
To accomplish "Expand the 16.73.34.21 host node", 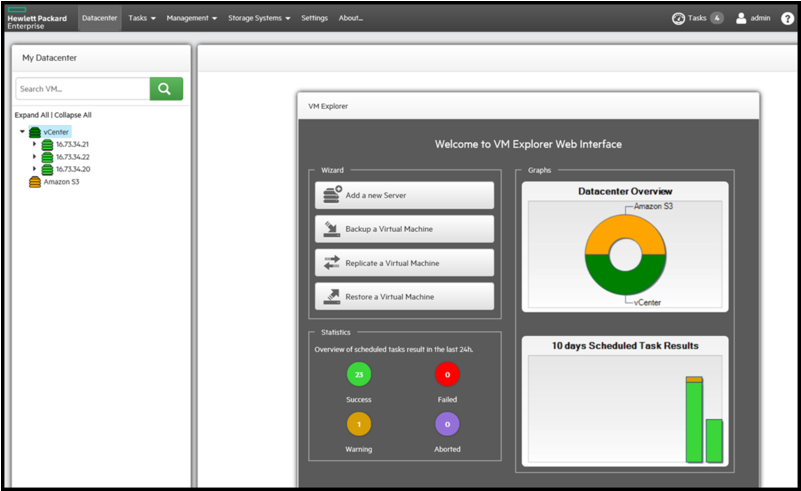I will [34, 144].
